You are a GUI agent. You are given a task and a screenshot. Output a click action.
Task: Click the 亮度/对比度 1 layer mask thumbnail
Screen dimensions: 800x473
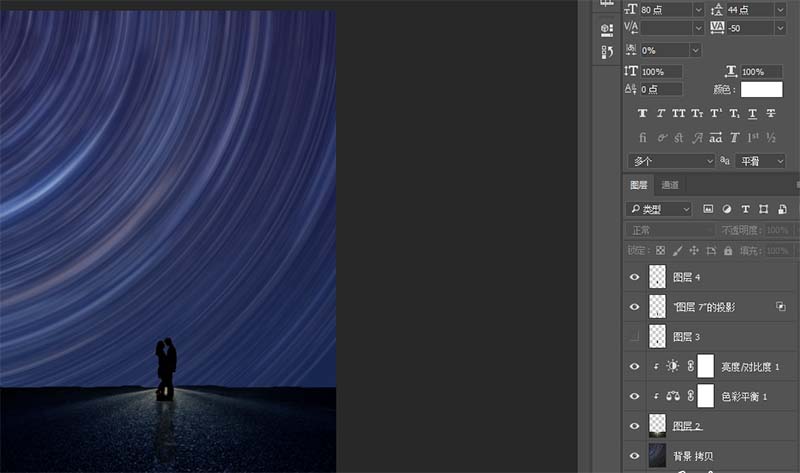tap(706, 366)
